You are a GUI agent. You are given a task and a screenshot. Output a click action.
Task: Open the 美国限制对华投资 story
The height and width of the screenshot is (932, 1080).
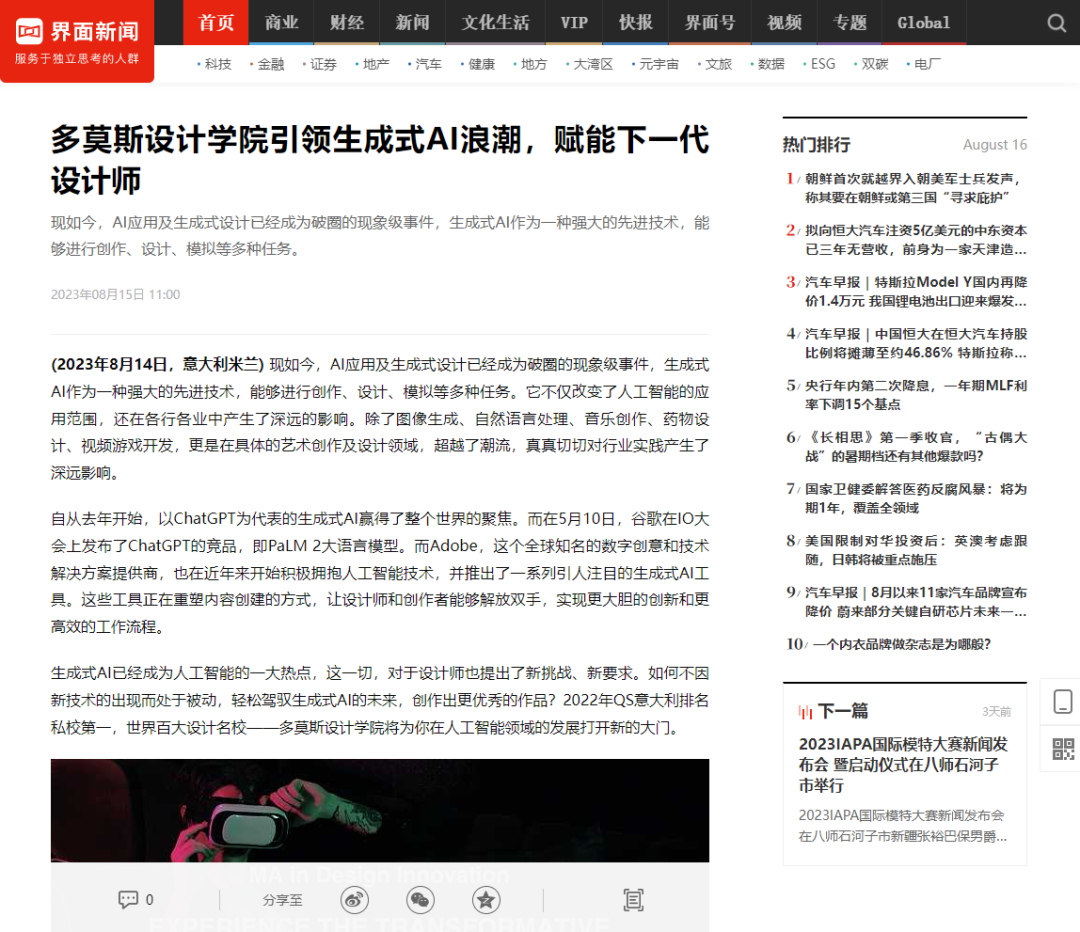point(916,550)
